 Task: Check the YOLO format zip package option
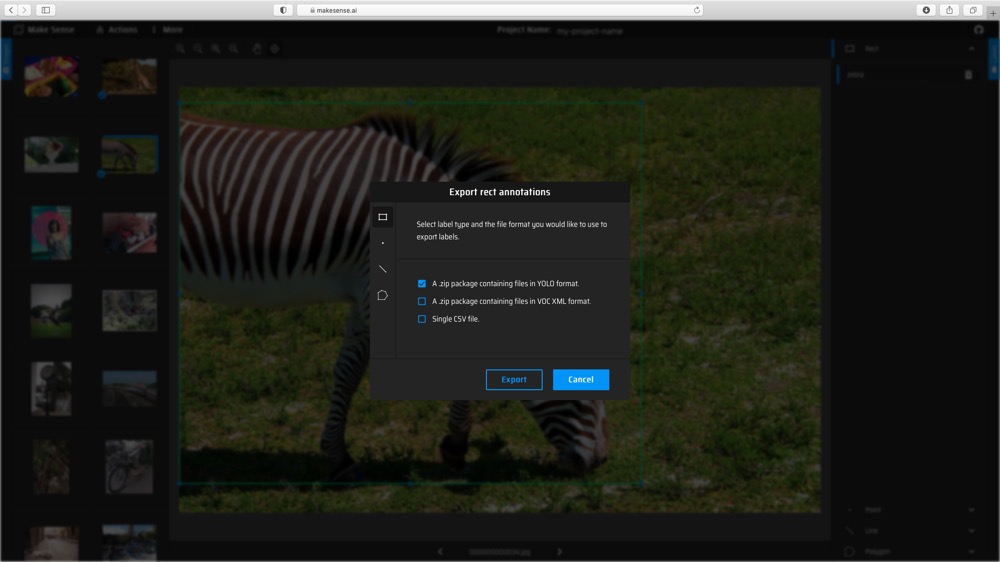click(422, 284)
